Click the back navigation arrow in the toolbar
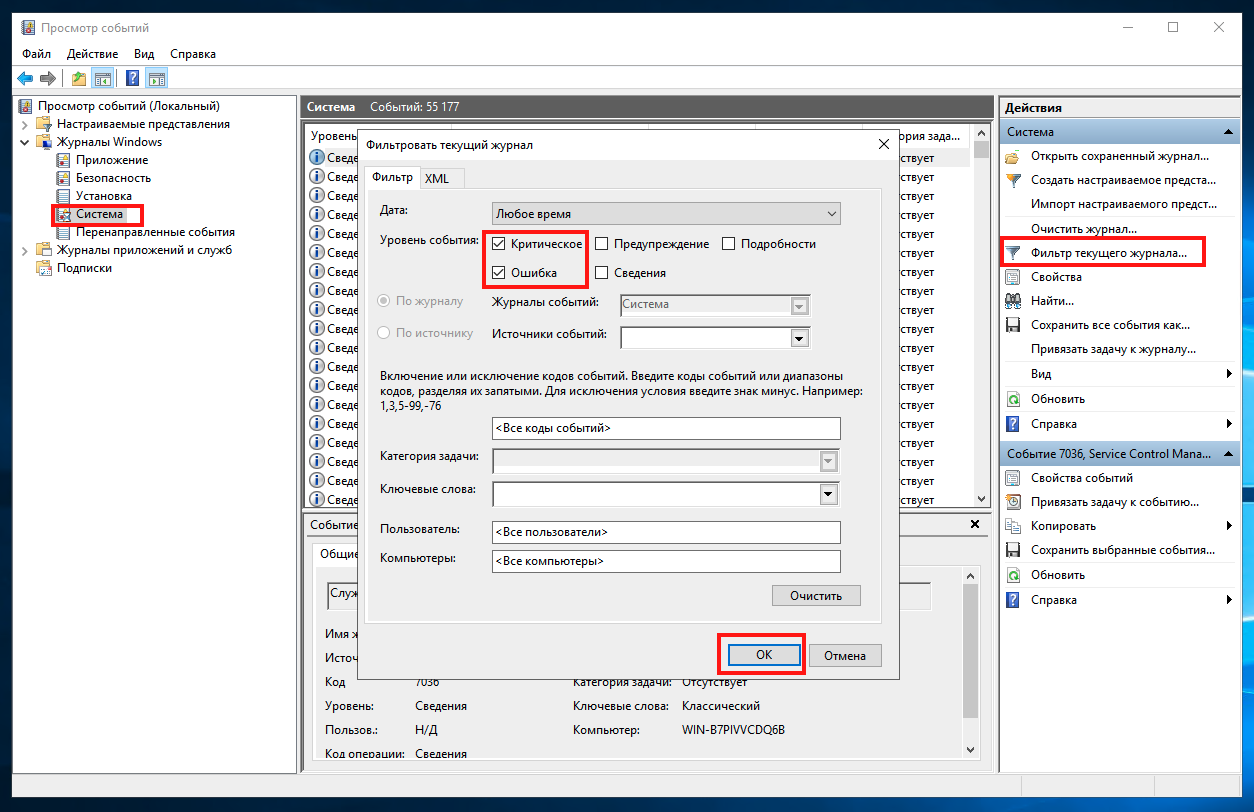This screenshot has height=812, width=1254. point(25,78)
